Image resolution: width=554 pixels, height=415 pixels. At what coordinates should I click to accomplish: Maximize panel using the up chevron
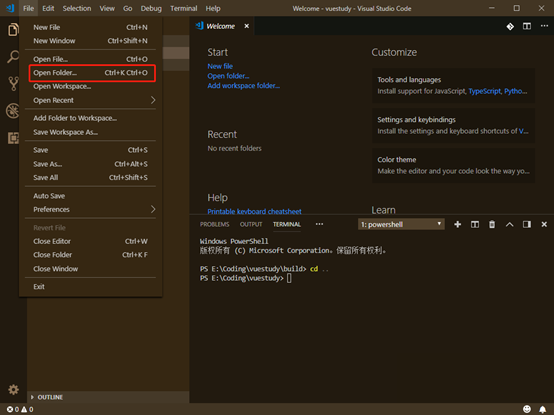(509, 224)
